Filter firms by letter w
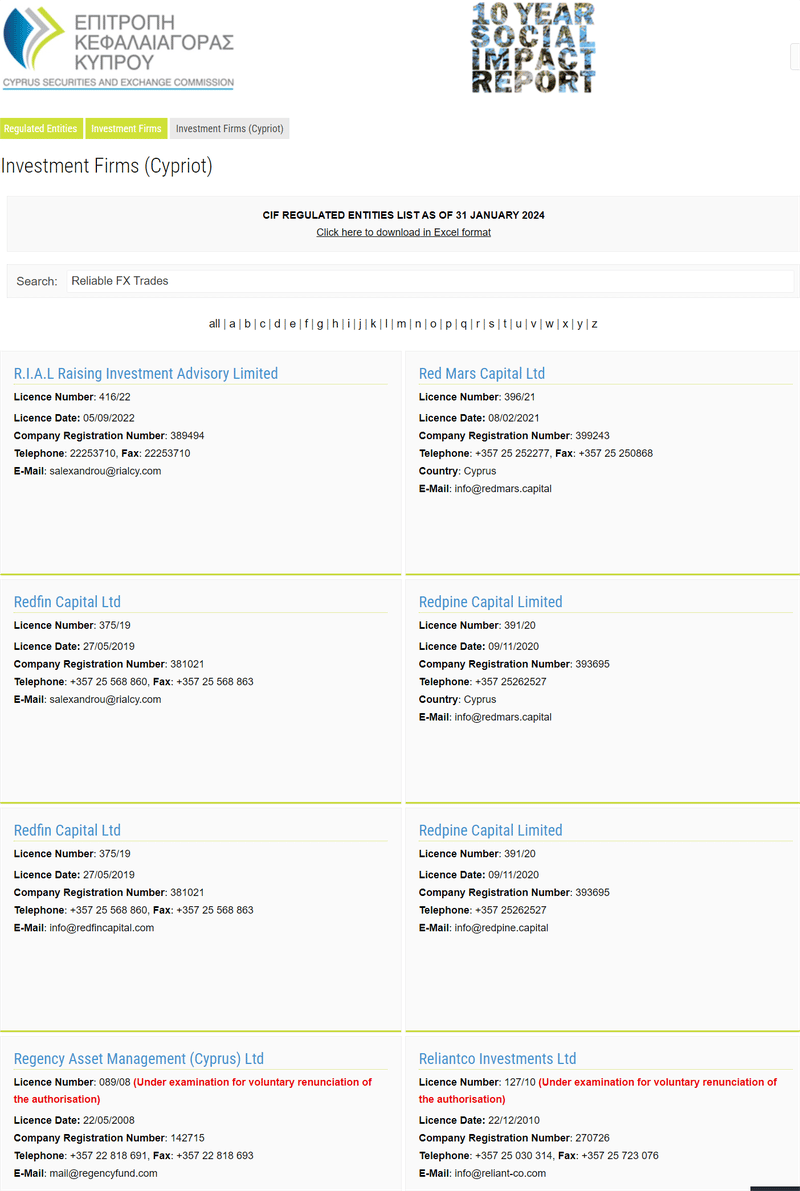The height and width of the screenshot is (1191, 800). [549, 324]
